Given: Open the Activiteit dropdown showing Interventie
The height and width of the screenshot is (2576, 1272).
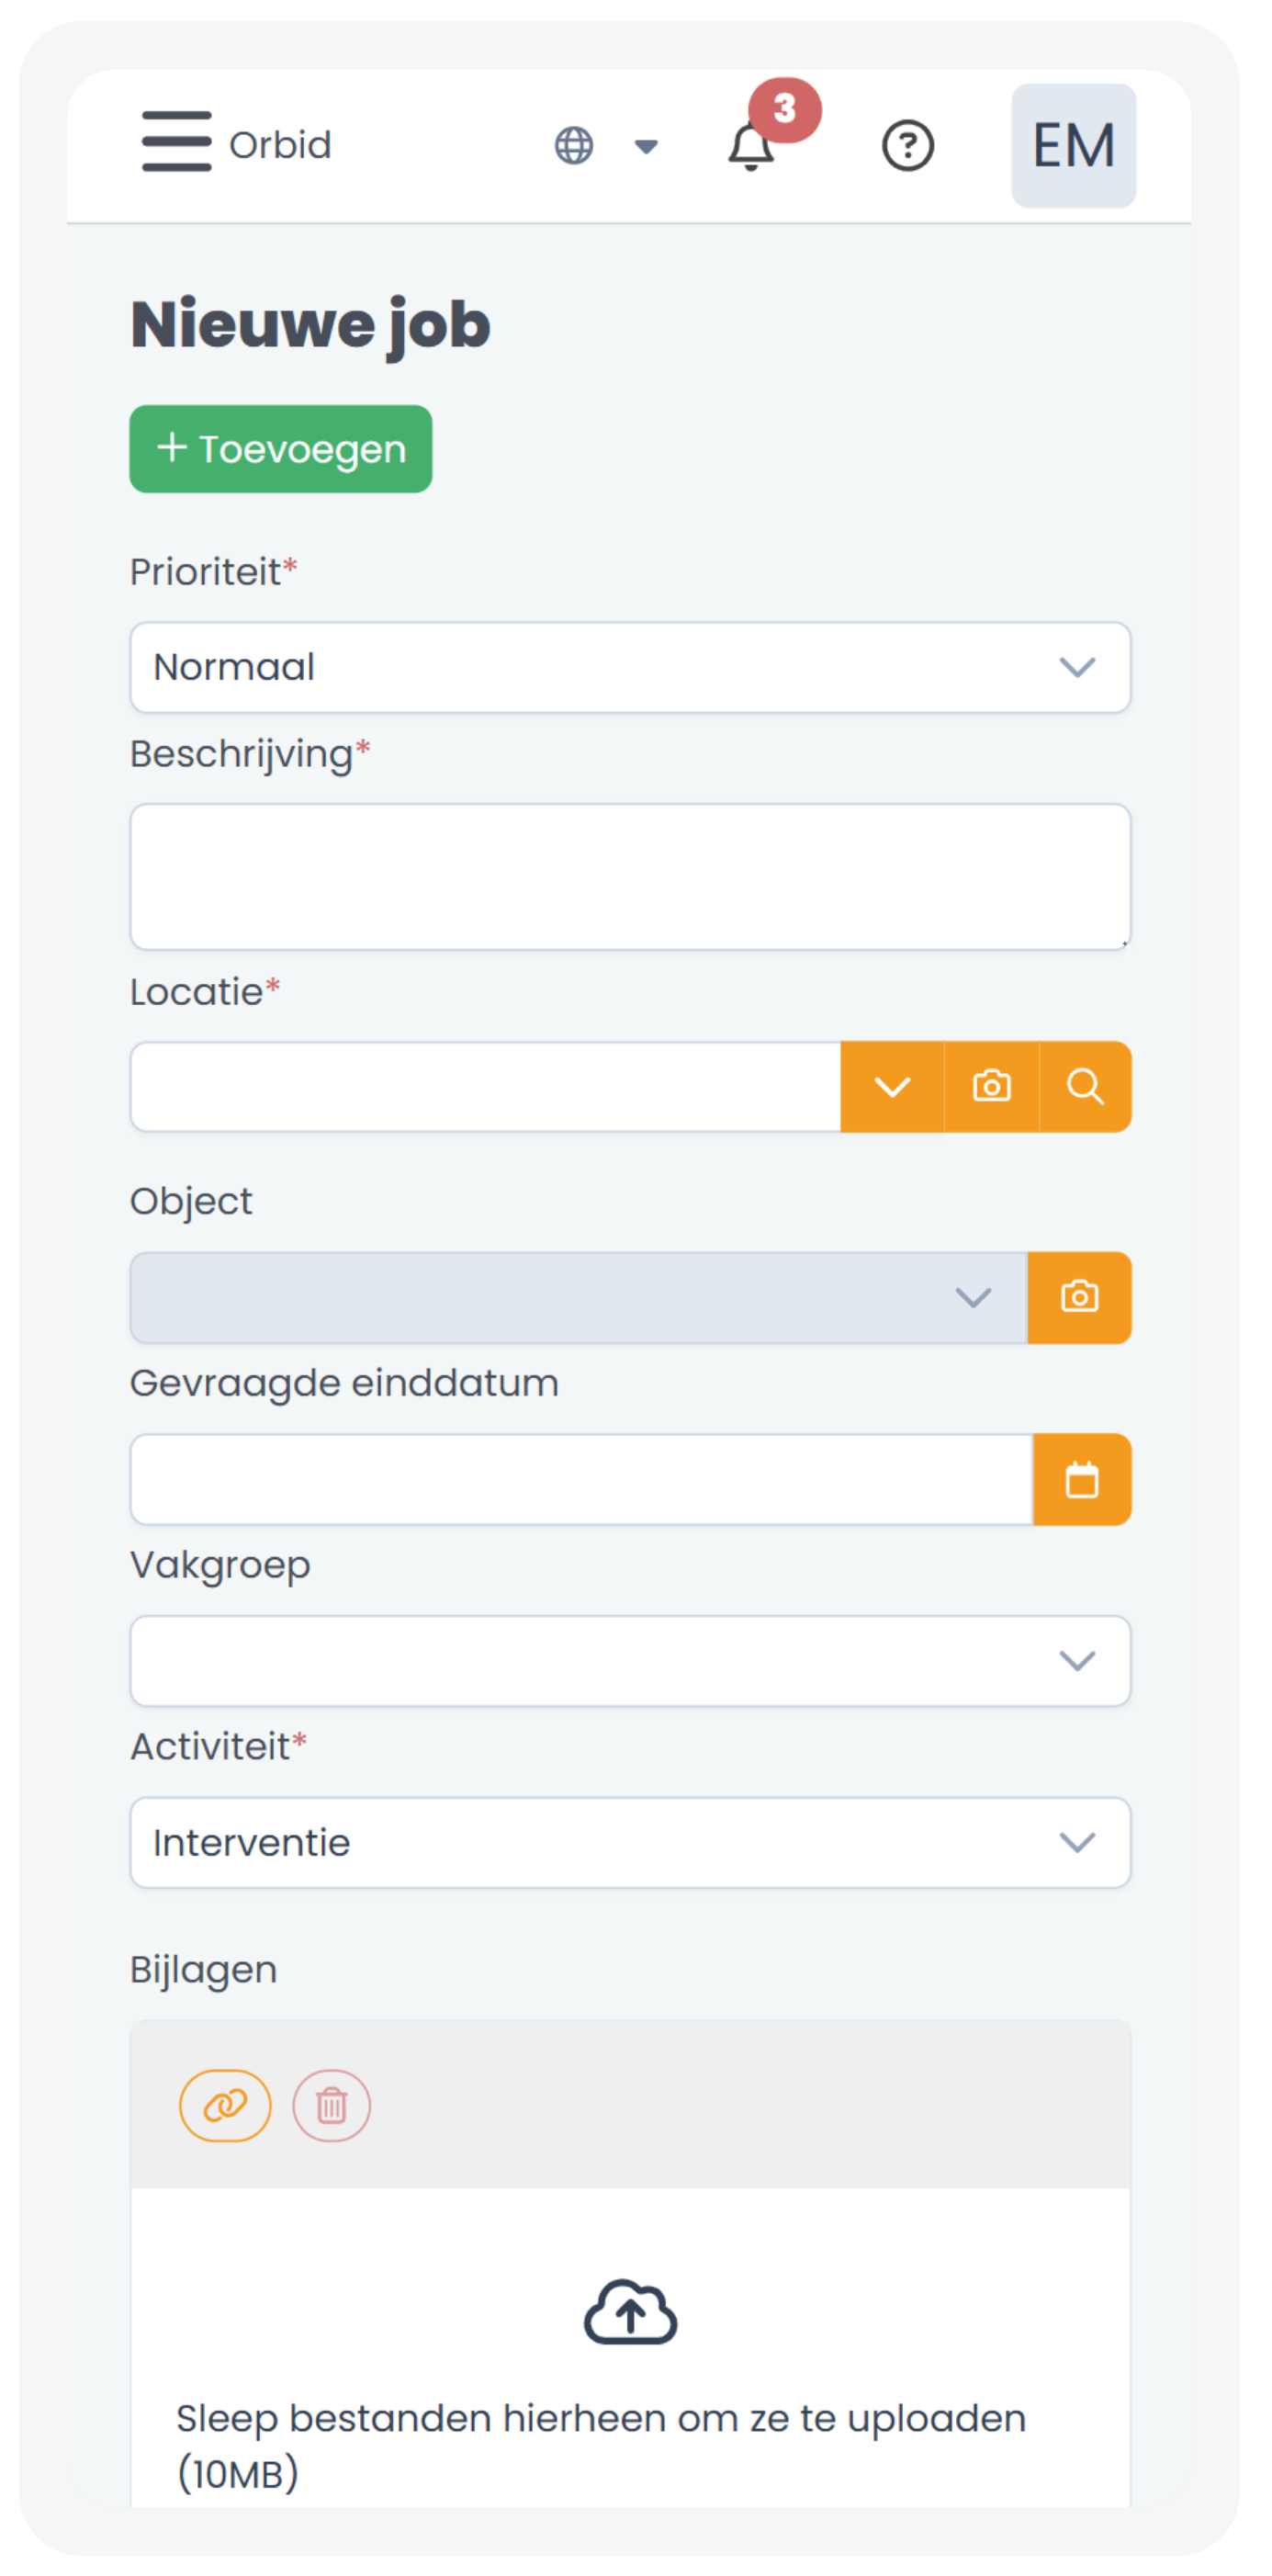Looking at the screenshot, I should (x=630, y=1842).
